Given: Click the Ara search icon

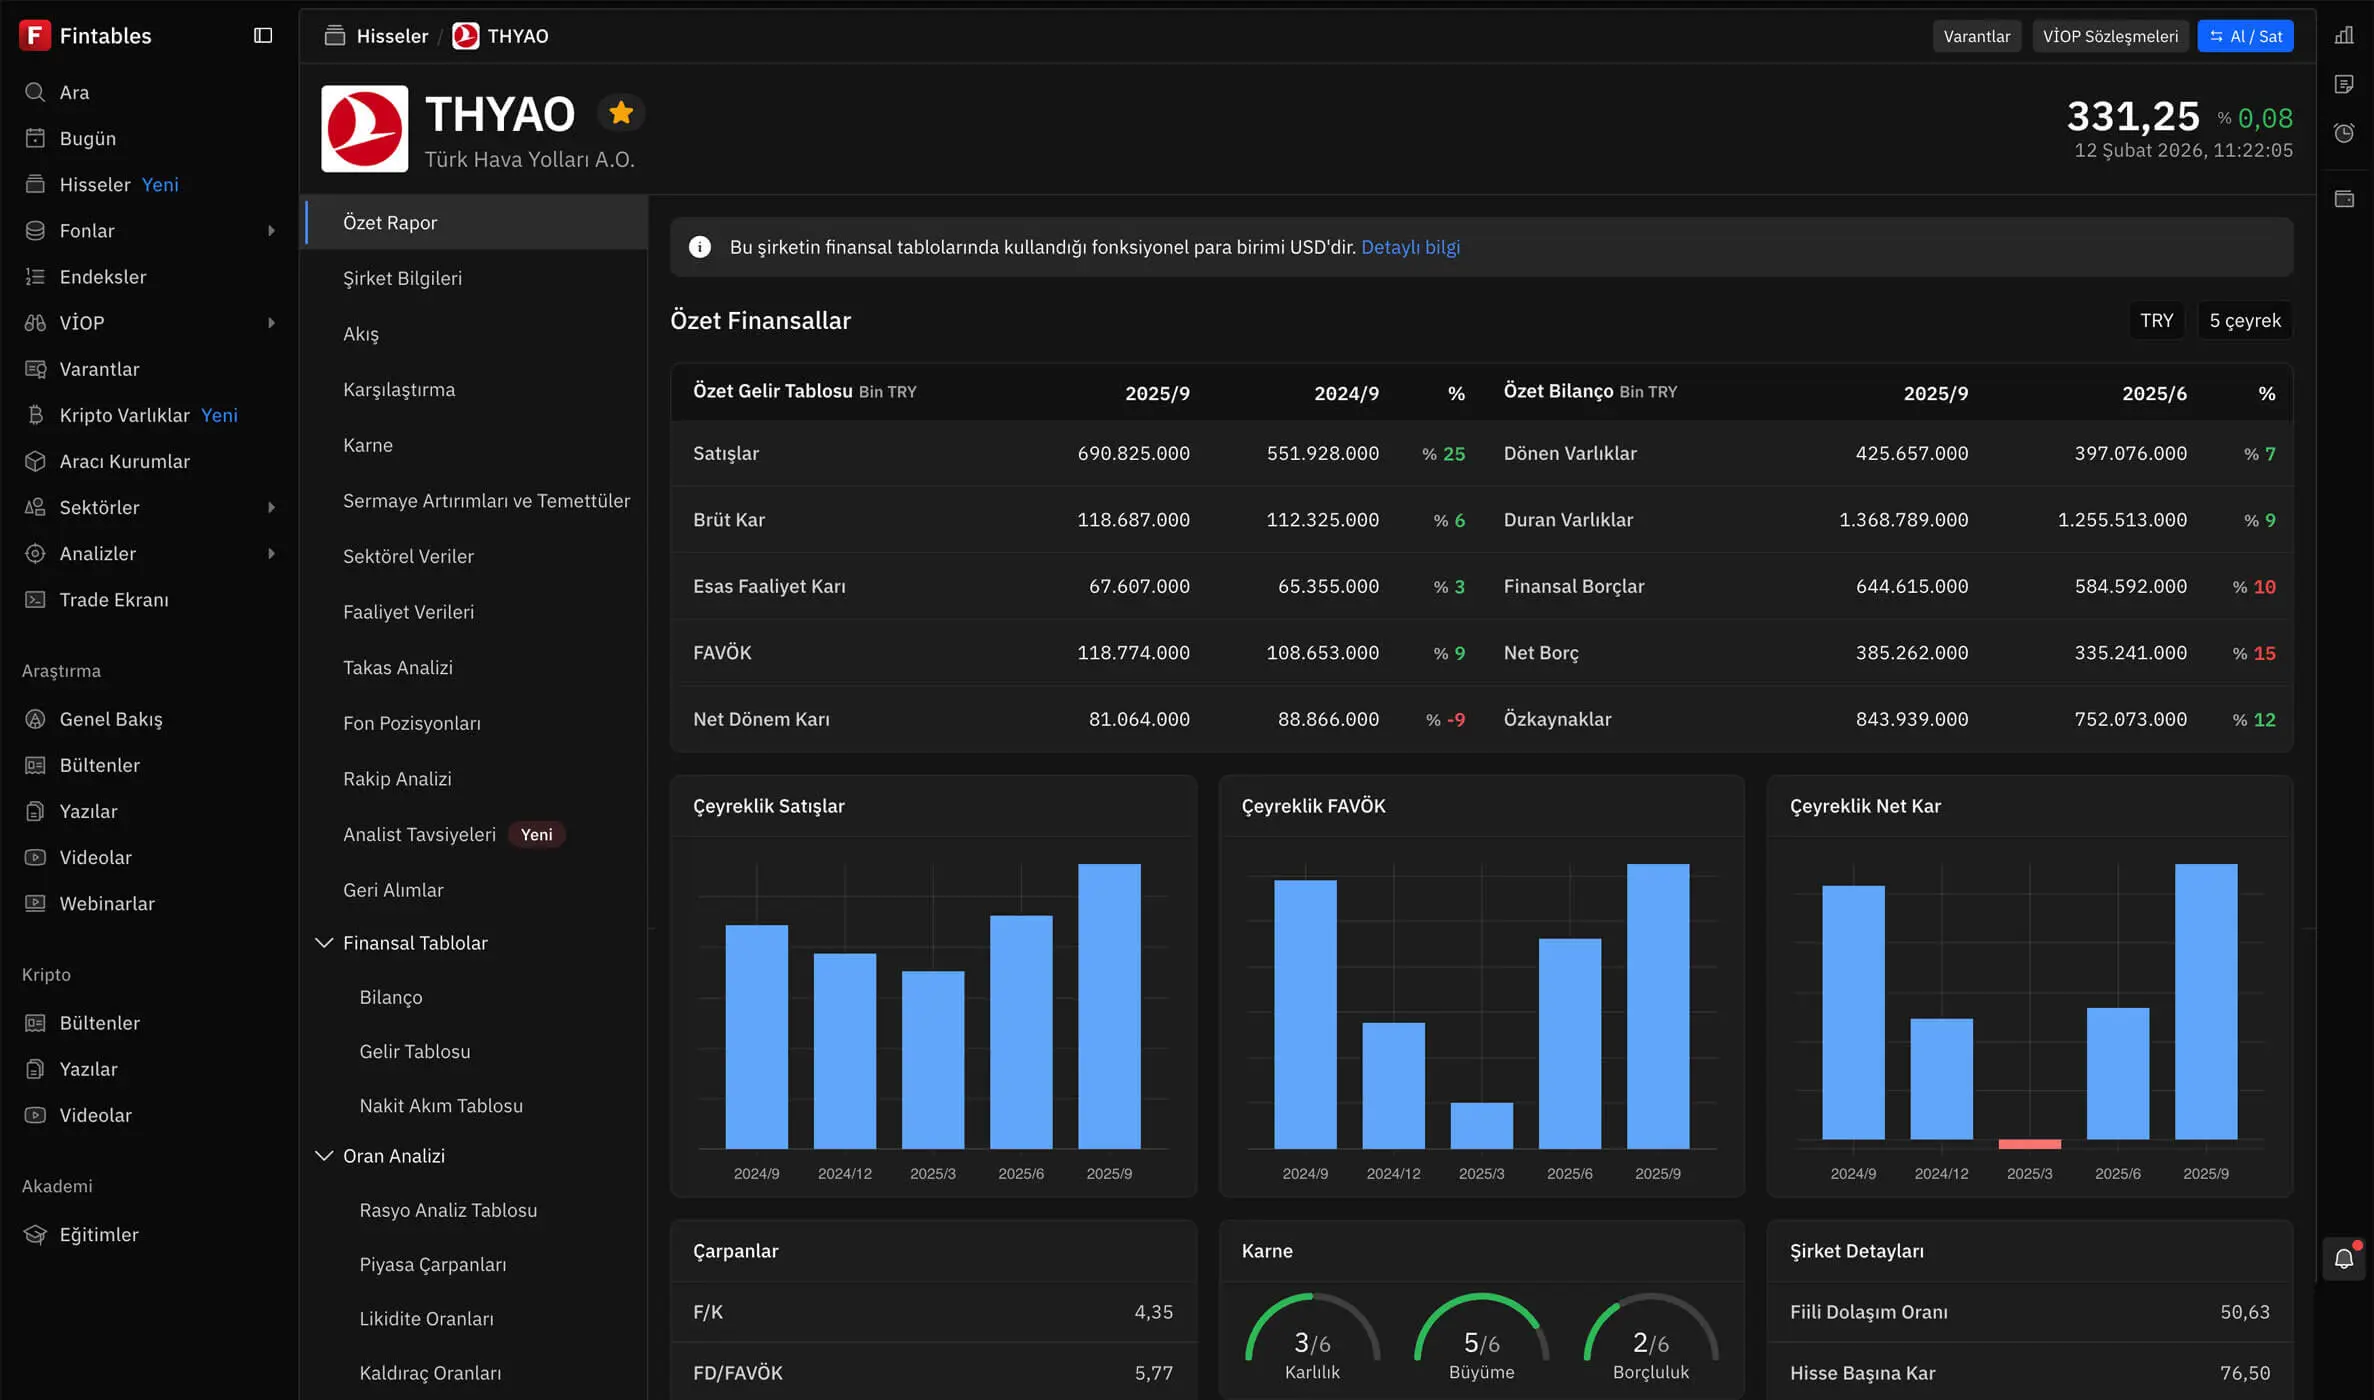Looking at the screenshot, I should [35, 92].
